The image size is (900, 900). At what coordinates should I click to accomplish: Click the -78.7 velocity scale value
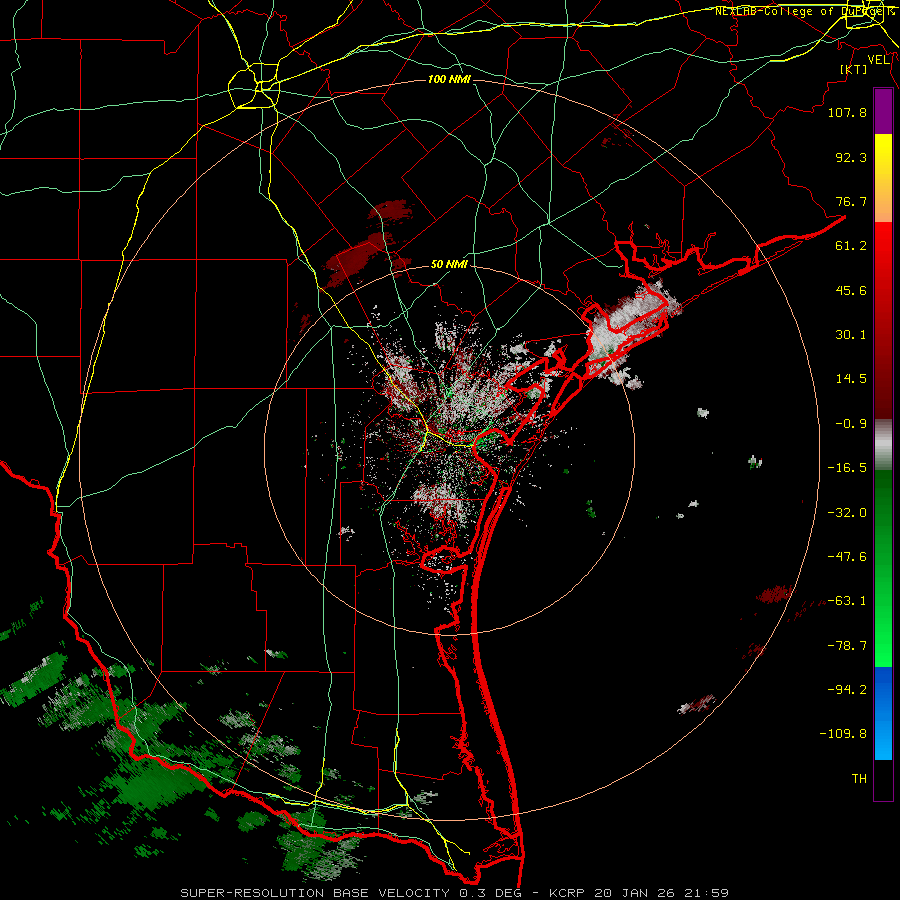click(847, 646)
